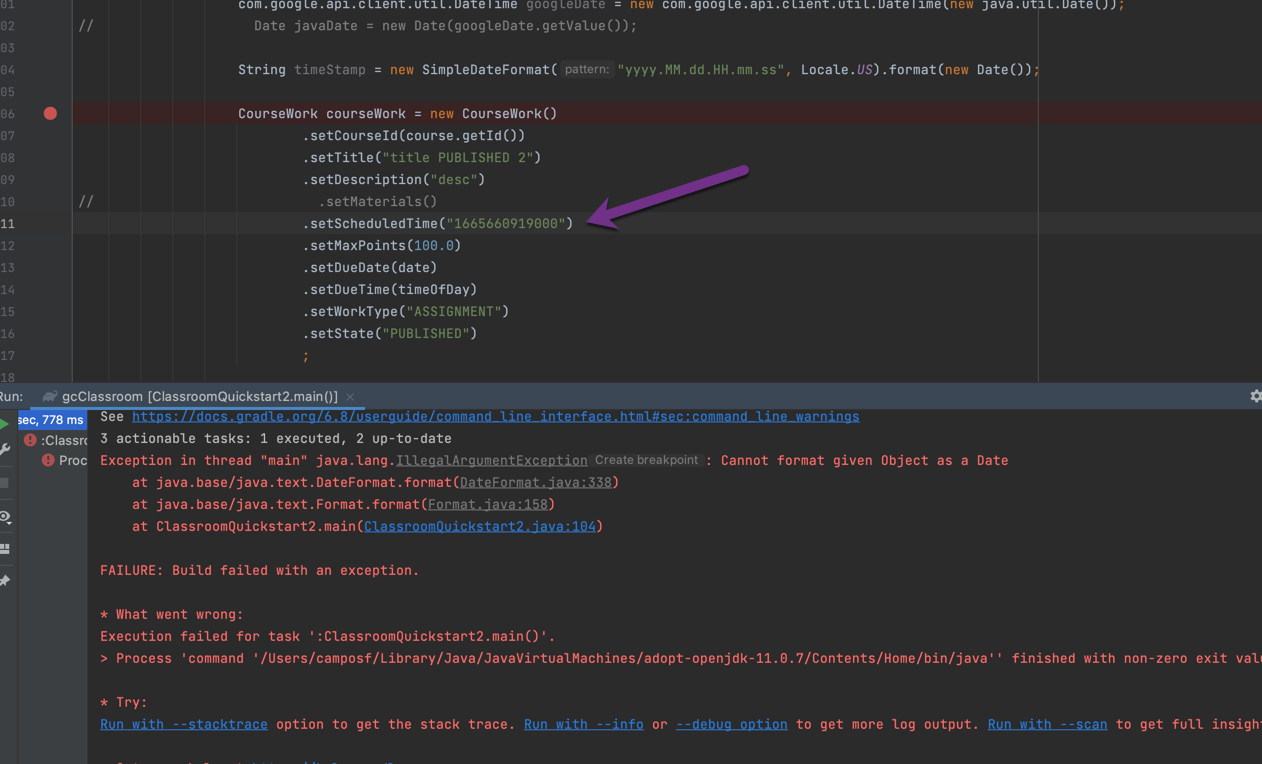The image size is (1262, 764).
Task: Click the layout restore icon in Run panel
Action: [5, 548]
